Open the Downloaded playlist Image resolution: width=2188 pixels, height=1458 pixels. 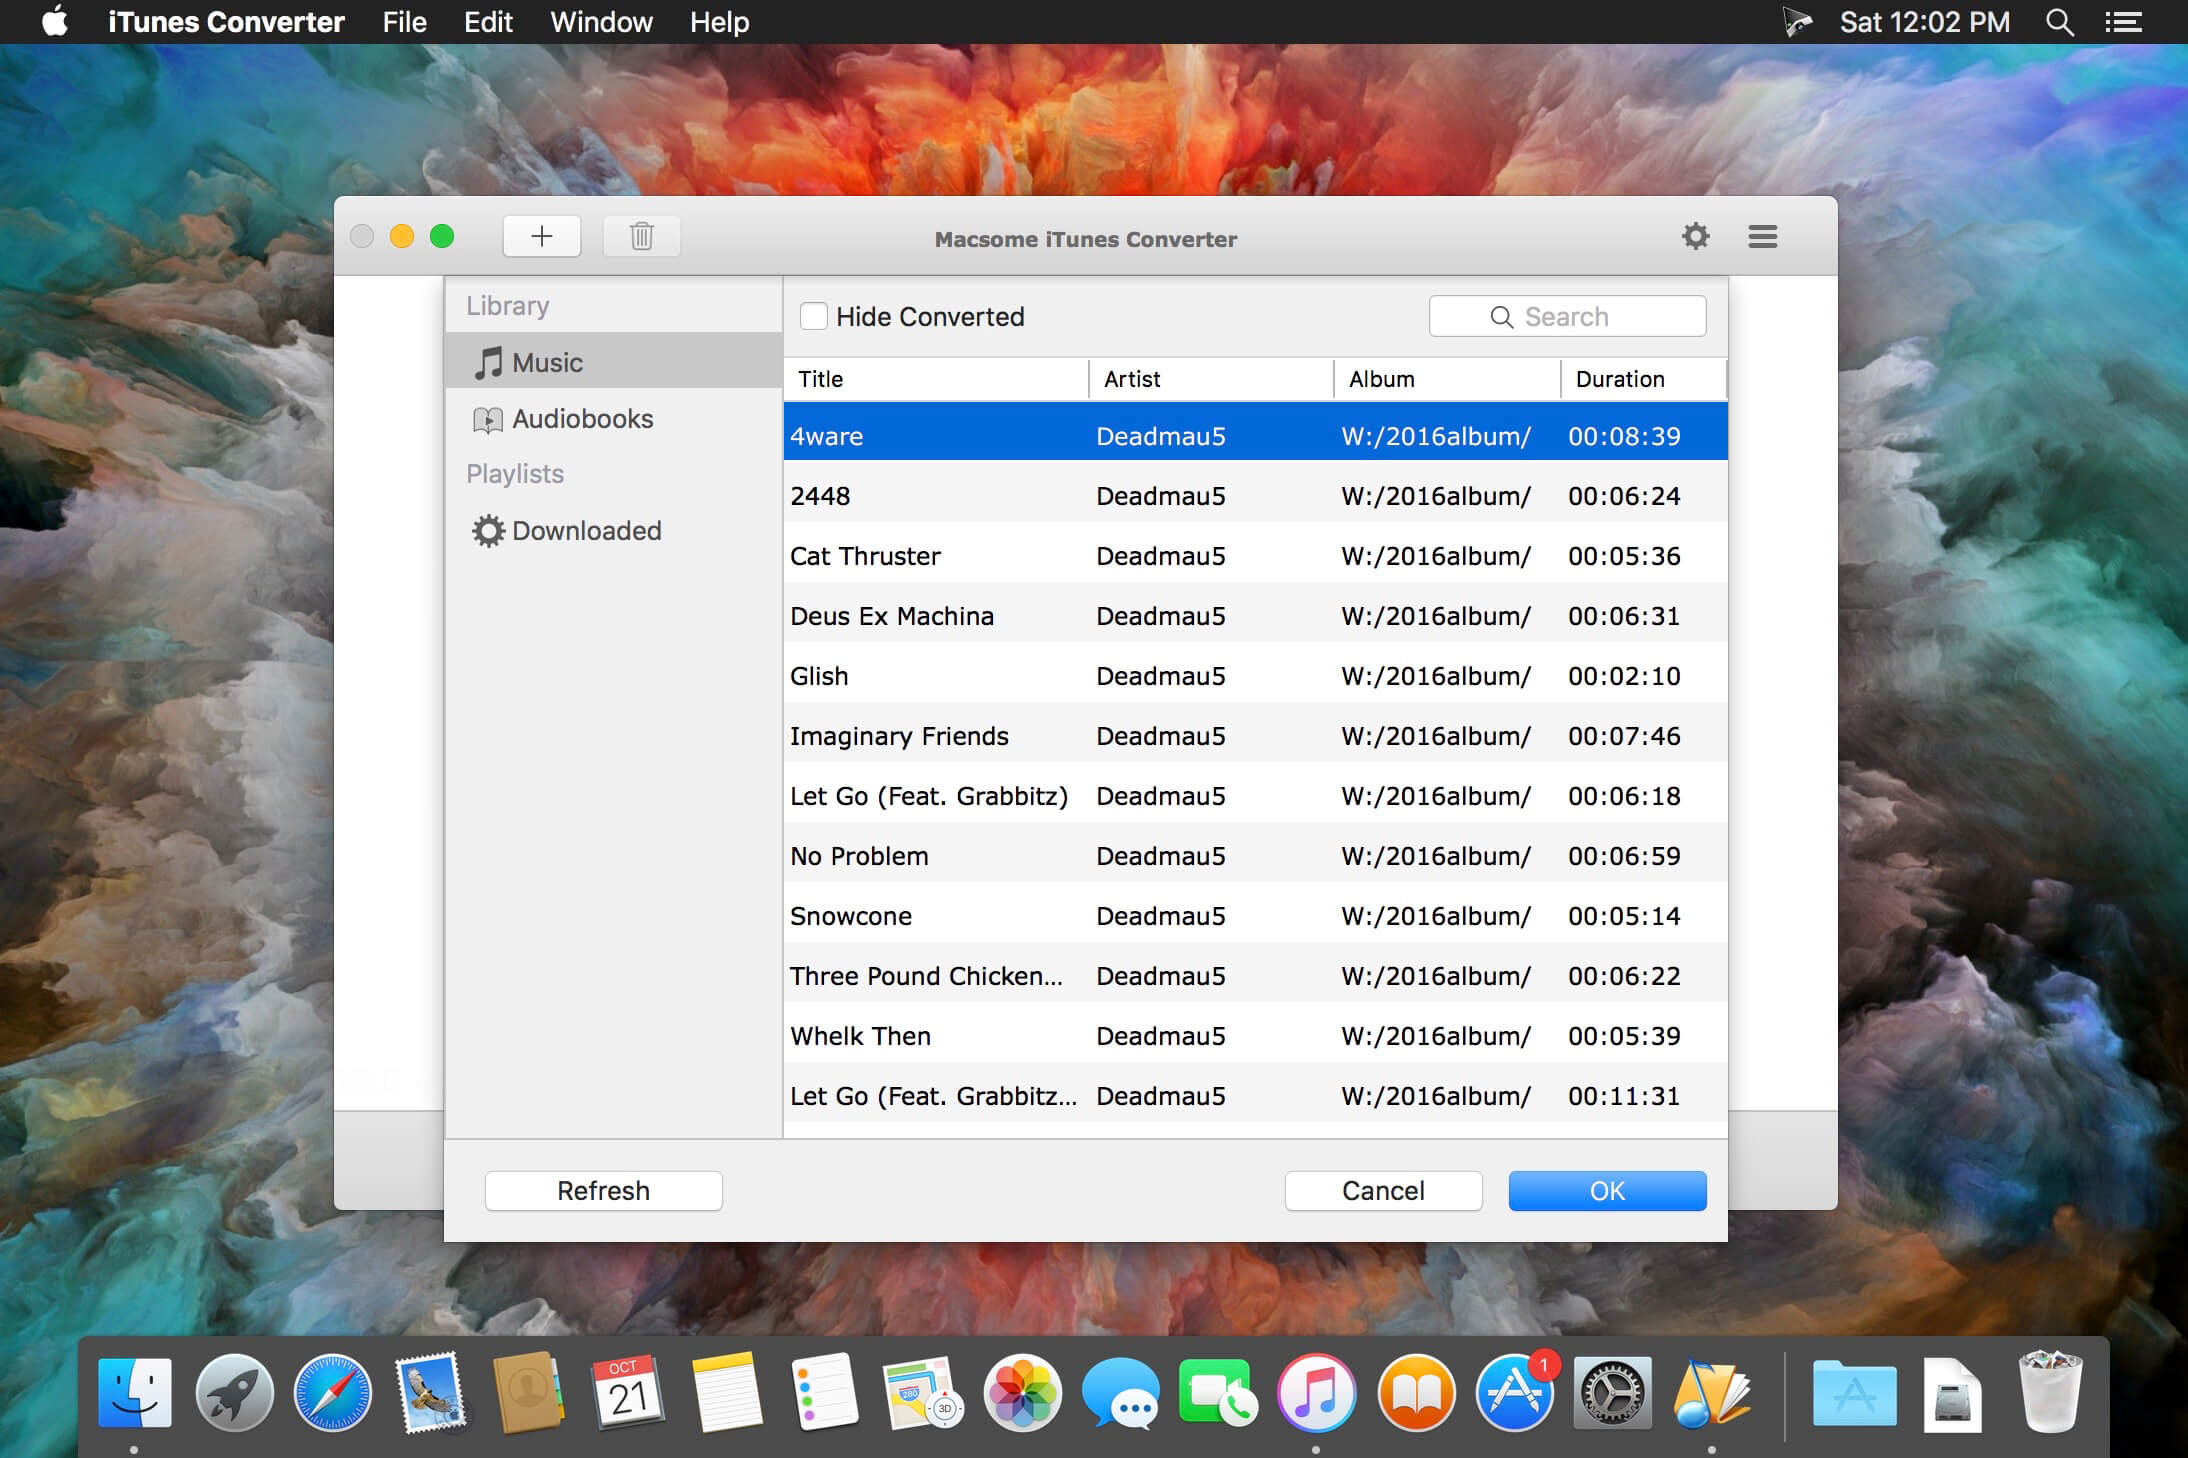586,531
